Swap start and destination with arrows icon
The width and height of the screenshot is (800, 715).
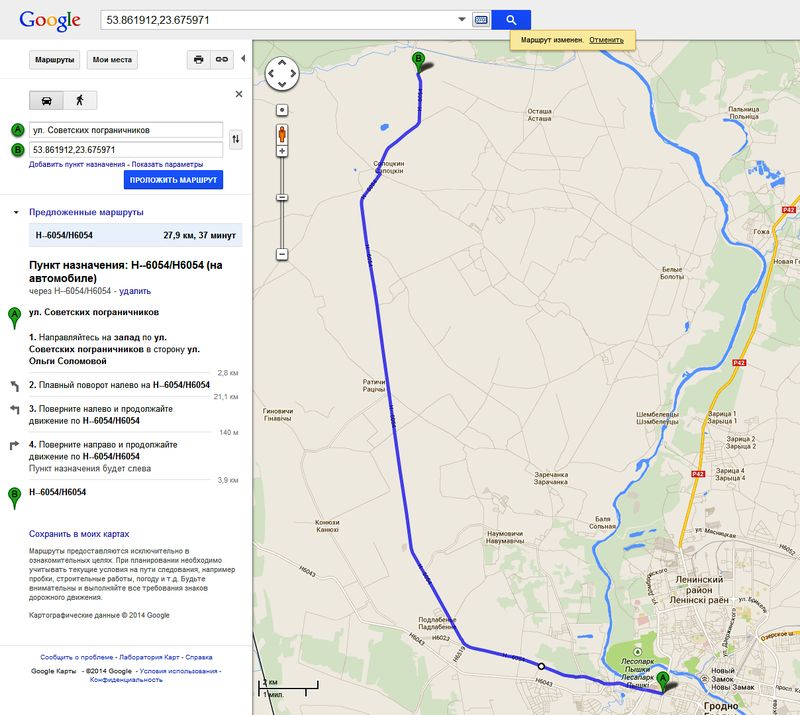[236, 140]
